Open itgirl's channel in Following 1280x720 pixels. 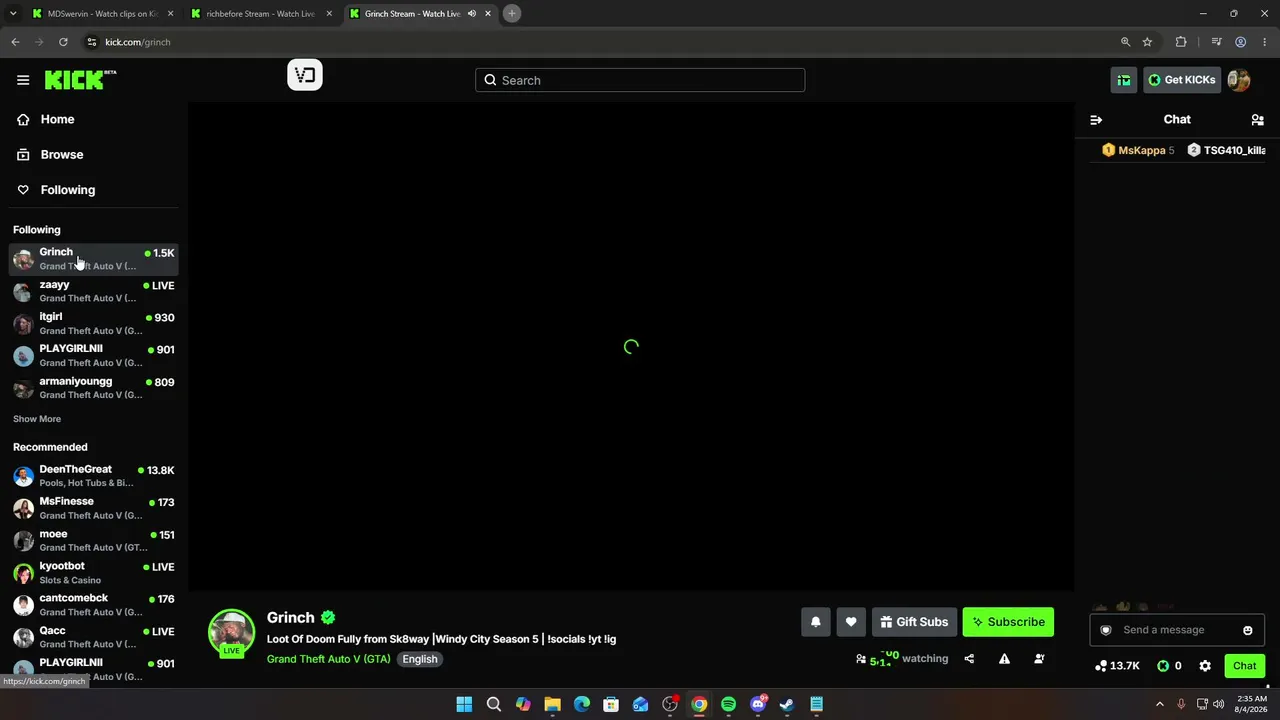coord(94,323)
